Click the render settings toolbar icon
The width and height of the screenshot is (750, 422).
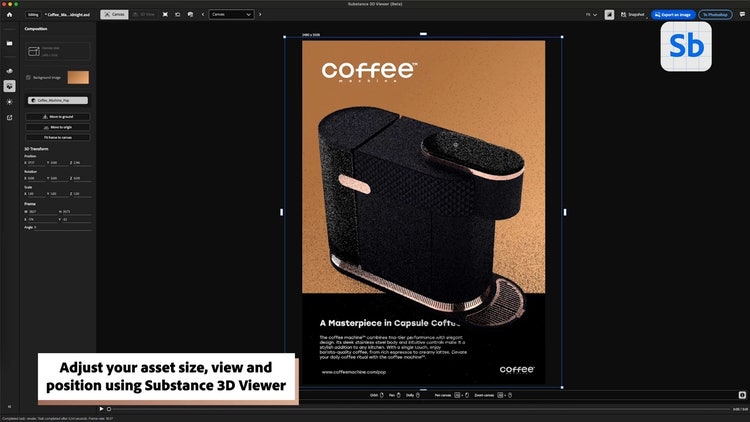(190, 14)
